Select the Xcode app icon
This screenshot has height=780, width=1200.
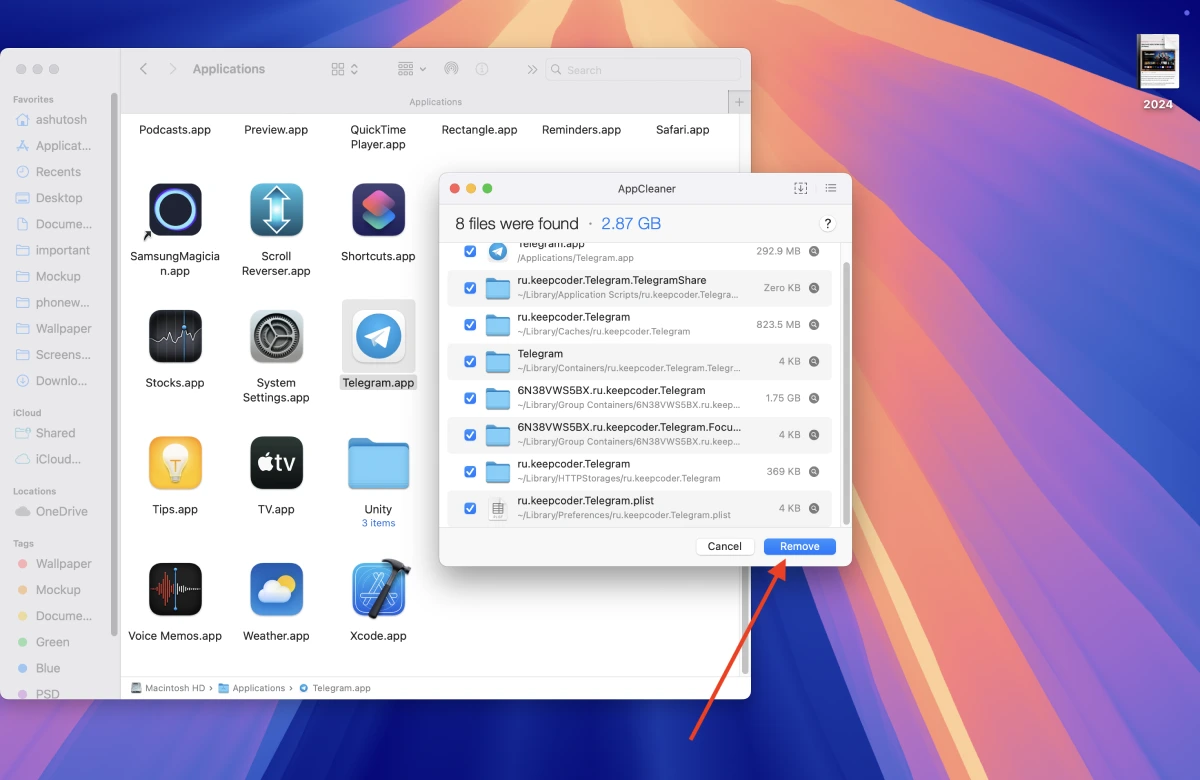coord(380,588)
